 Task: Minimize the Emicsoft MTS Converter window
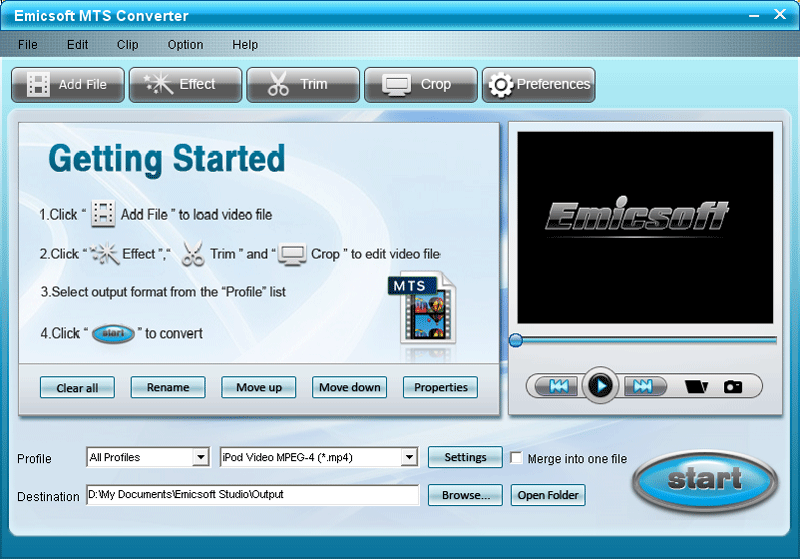point(754,15)
